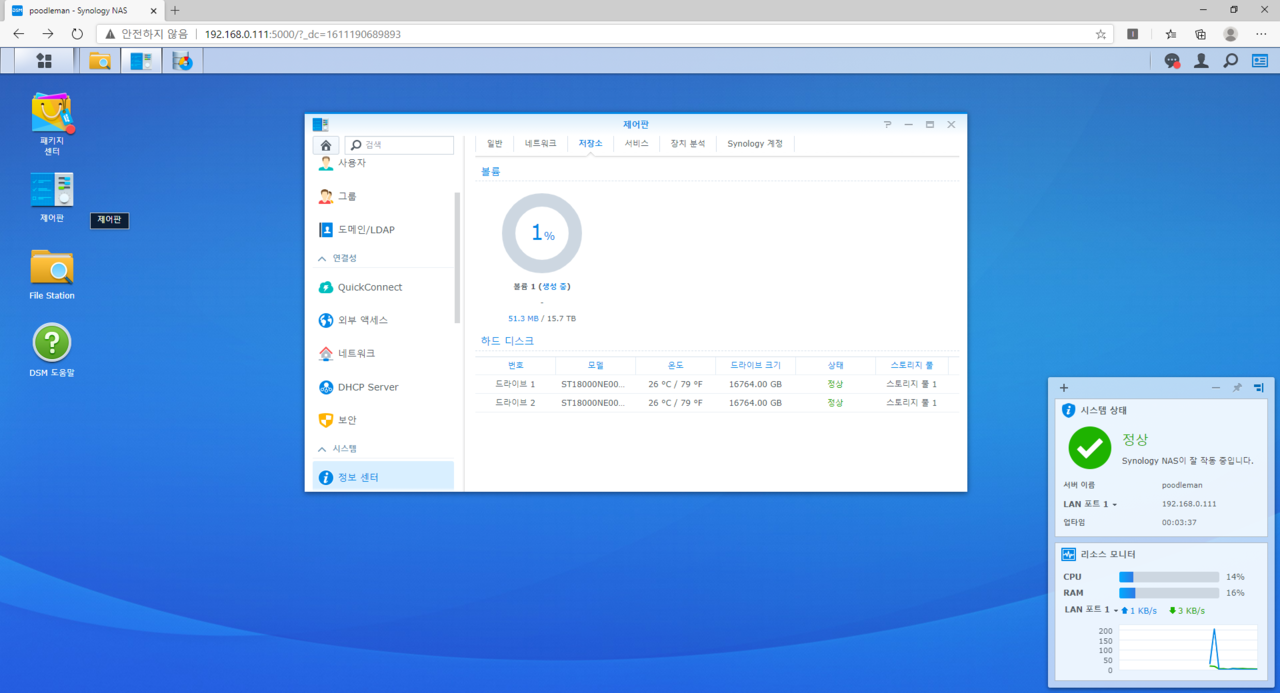Open the widgets panel icon in taskbar
The height and width of the screenshot is (693, 1280).
tap(1259, 61)
